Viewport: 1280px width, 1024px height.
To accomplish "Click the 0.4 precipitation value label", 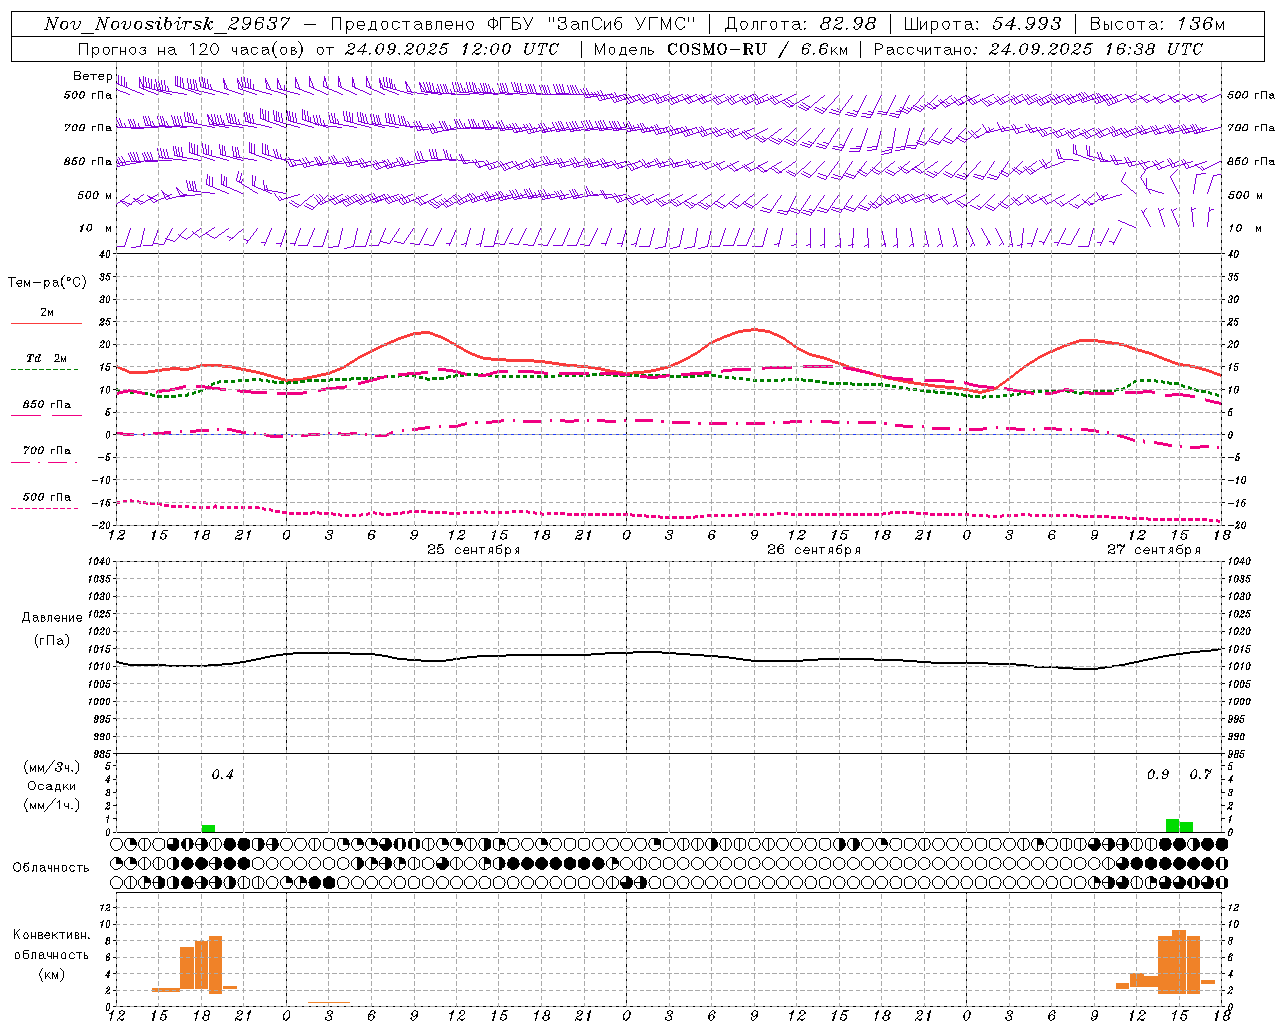I will click(x=222, y=774).
